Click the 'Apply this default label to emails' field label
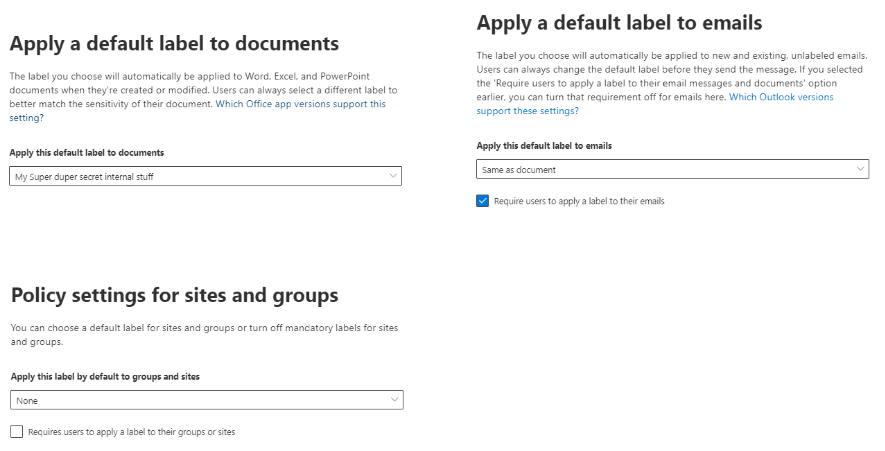 point(544,145)
